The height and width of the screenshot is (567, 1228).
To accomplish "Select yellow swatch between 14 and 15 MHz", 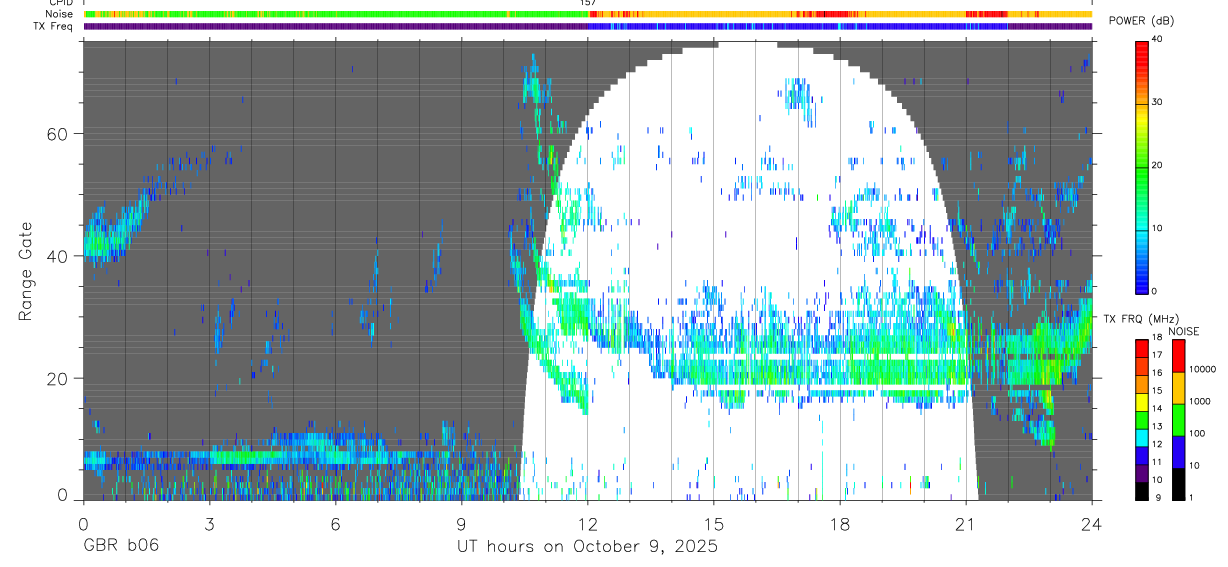I will click(x=1142, y=402).
